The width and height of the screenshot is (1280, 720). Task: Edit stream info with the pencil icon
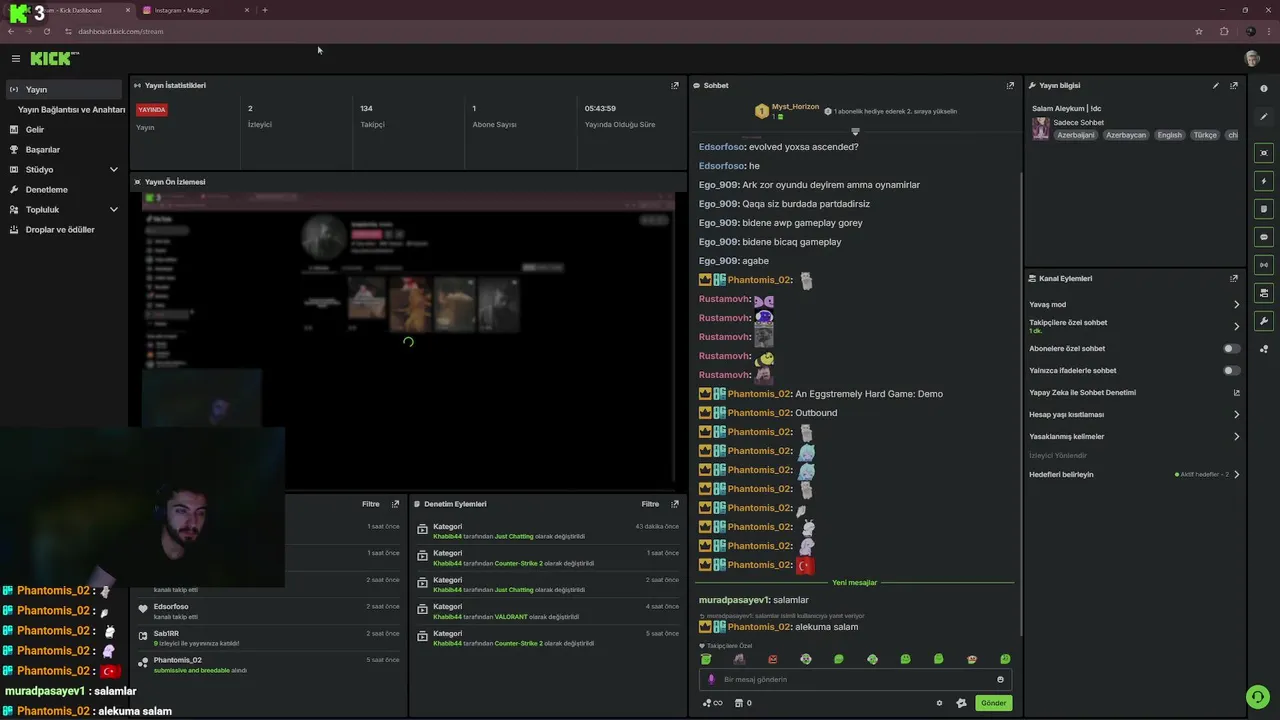1216,85
